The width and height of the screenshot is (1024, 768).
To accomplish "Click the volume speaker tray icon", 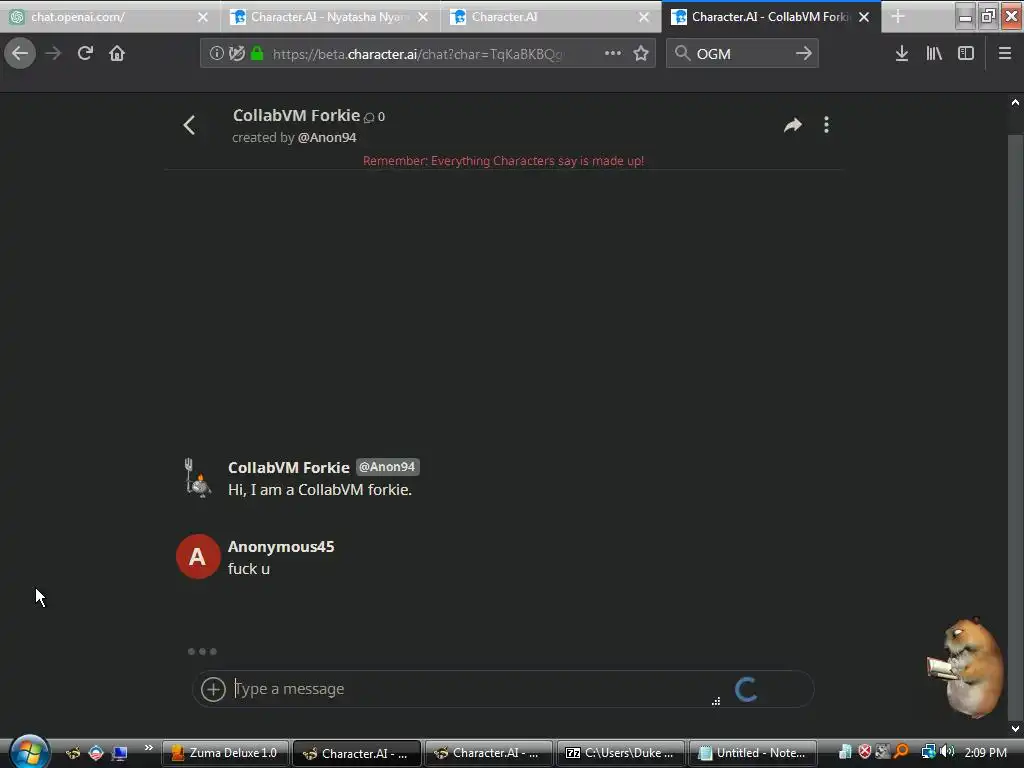I will tap(947, 752).
